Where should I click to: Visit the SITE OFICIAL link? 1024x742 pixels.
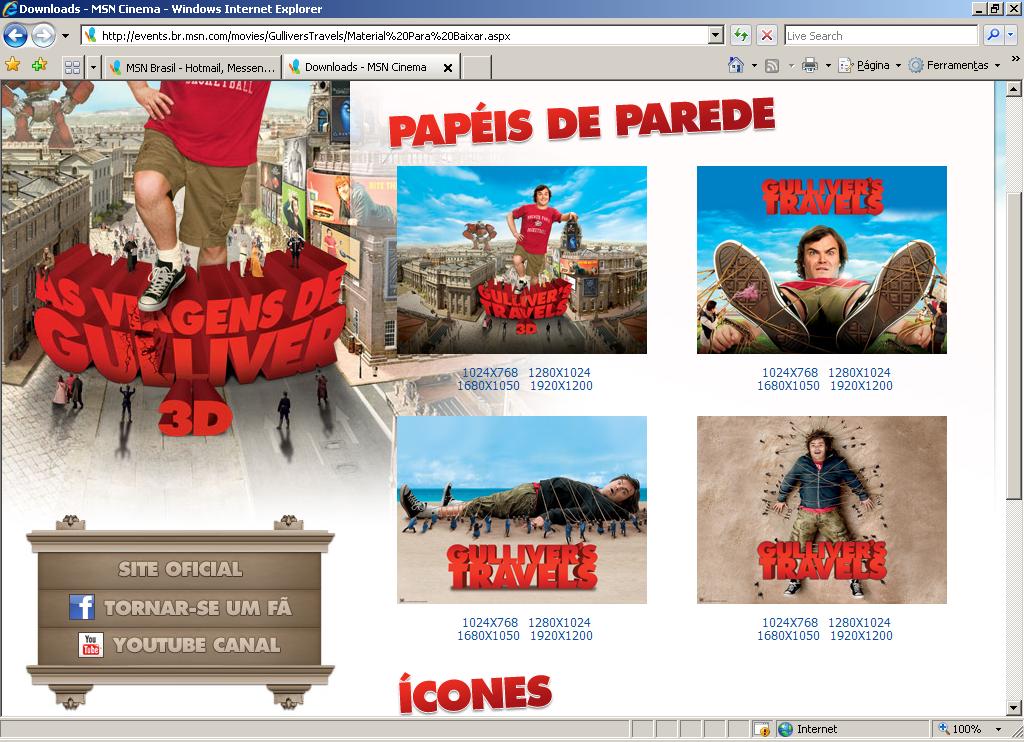click(x=180, y=570)
